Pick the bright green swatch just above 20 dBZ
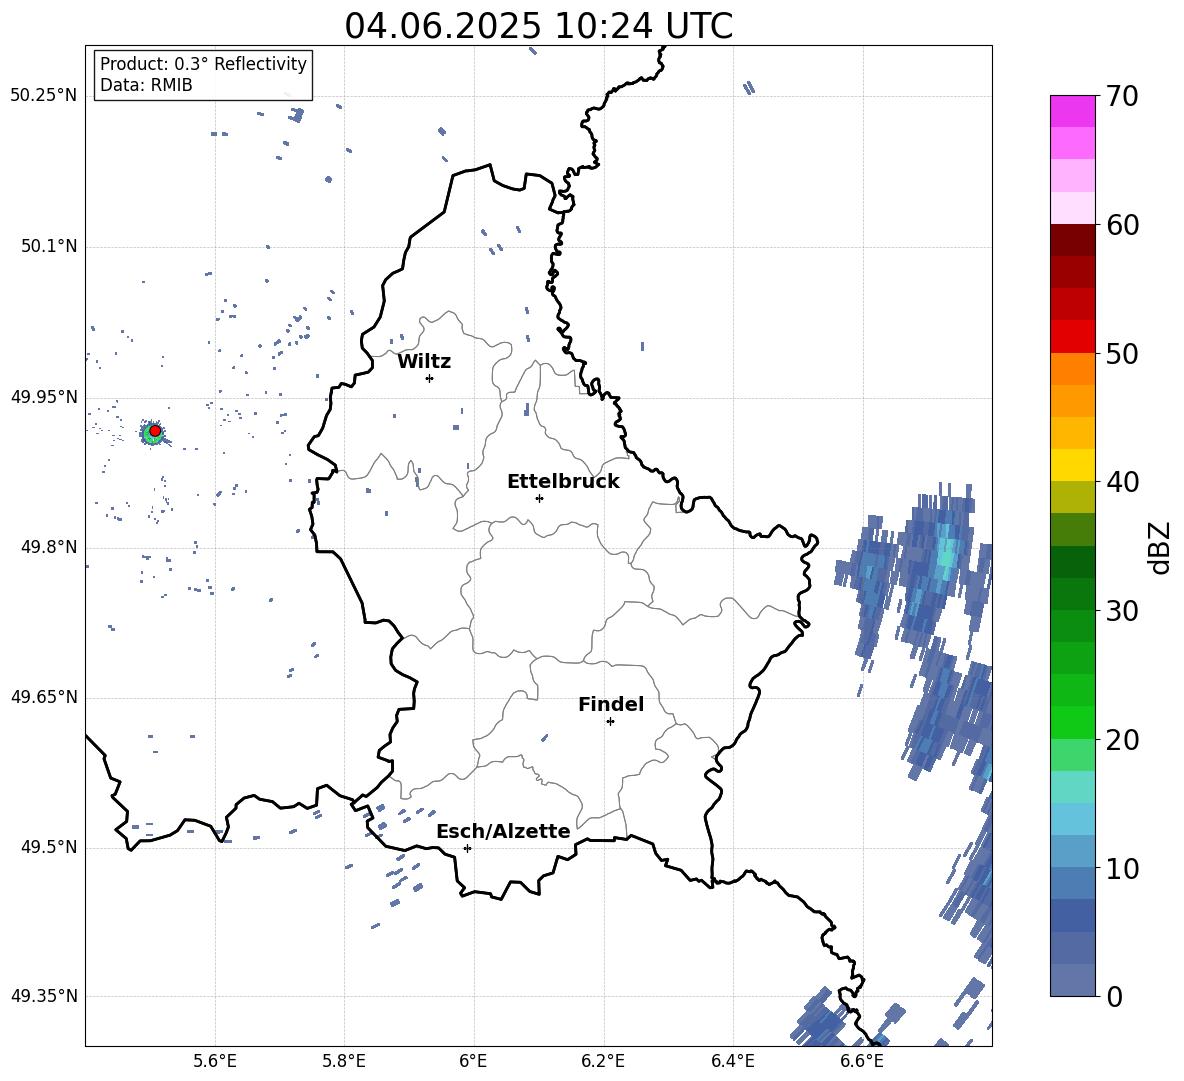The width and height of the screenshot is (1184, 1081). click(1072, 722)
